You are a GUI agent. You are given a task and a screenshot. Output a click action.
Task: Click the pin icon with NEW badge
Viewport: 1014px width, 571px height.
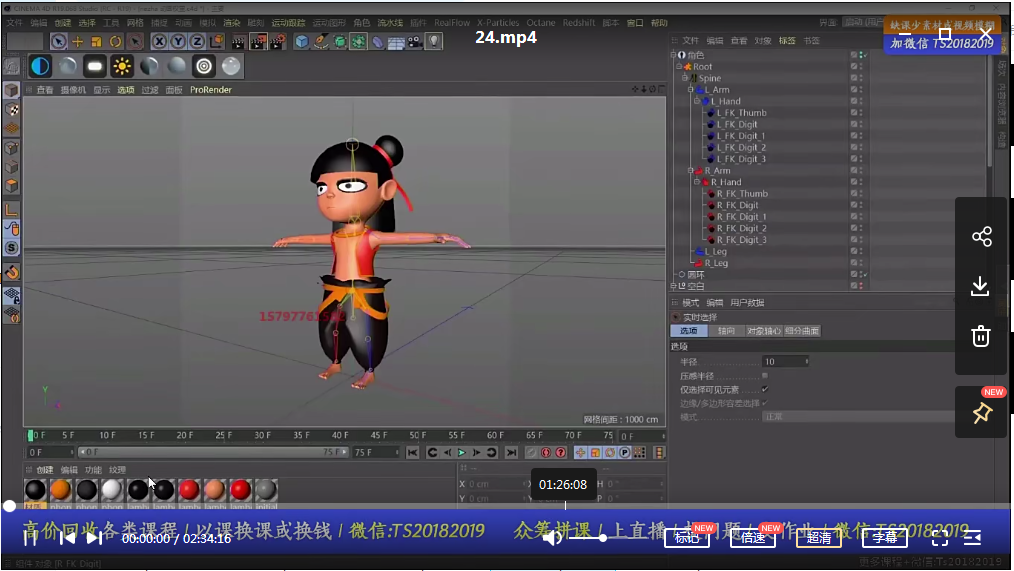981,413
